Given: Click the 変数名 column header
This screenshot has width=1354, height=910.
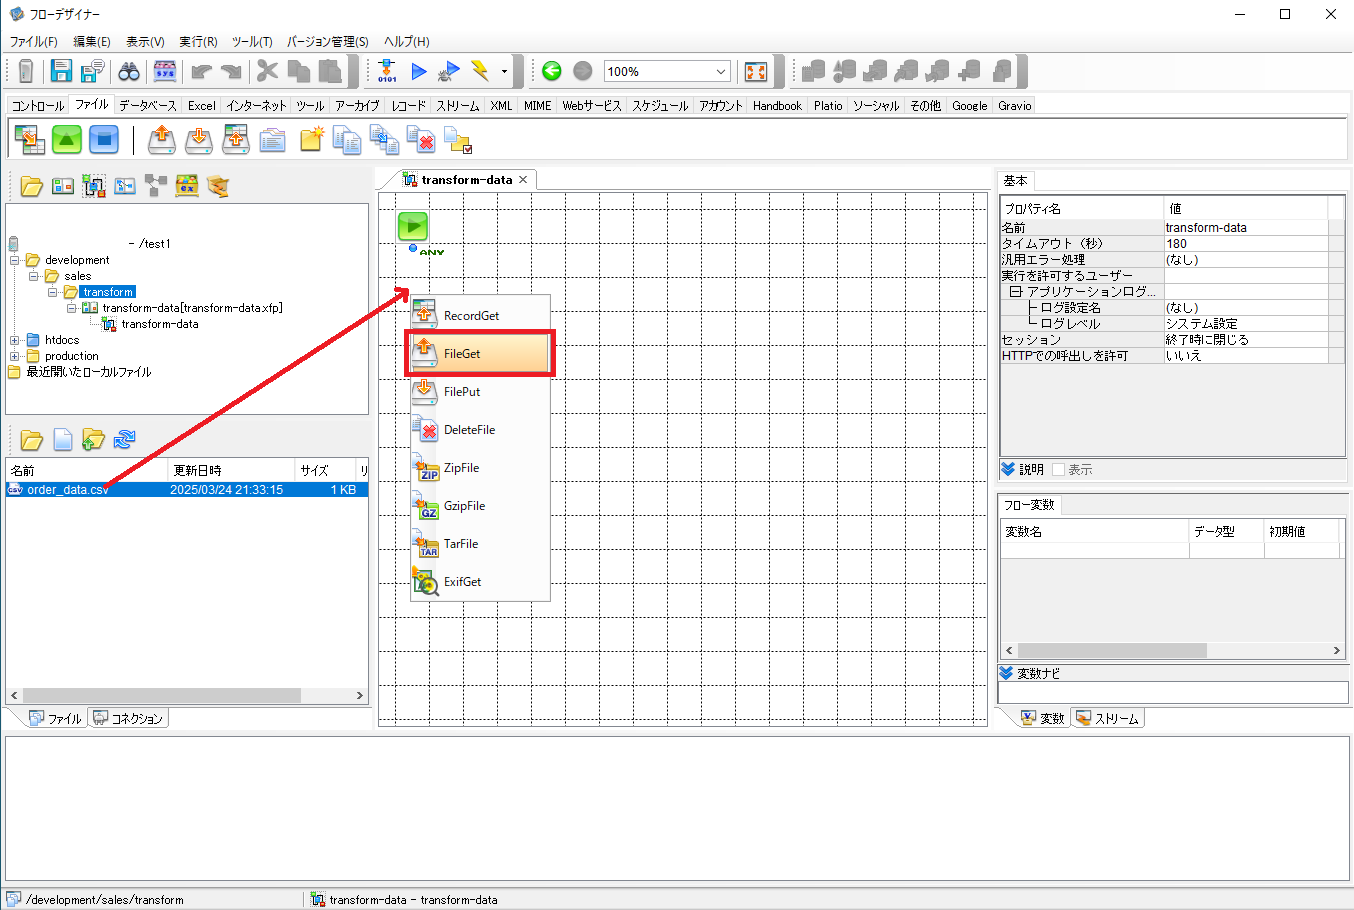Looking at the screenshot, I should (1095, 531).
